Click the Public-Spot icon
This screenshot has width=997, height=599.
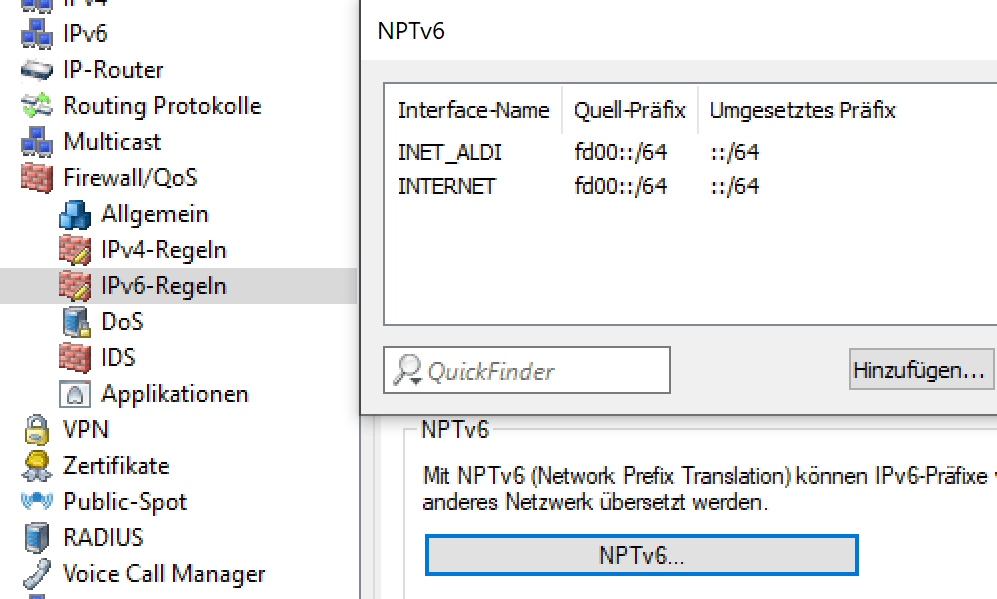tap(36, 500)
